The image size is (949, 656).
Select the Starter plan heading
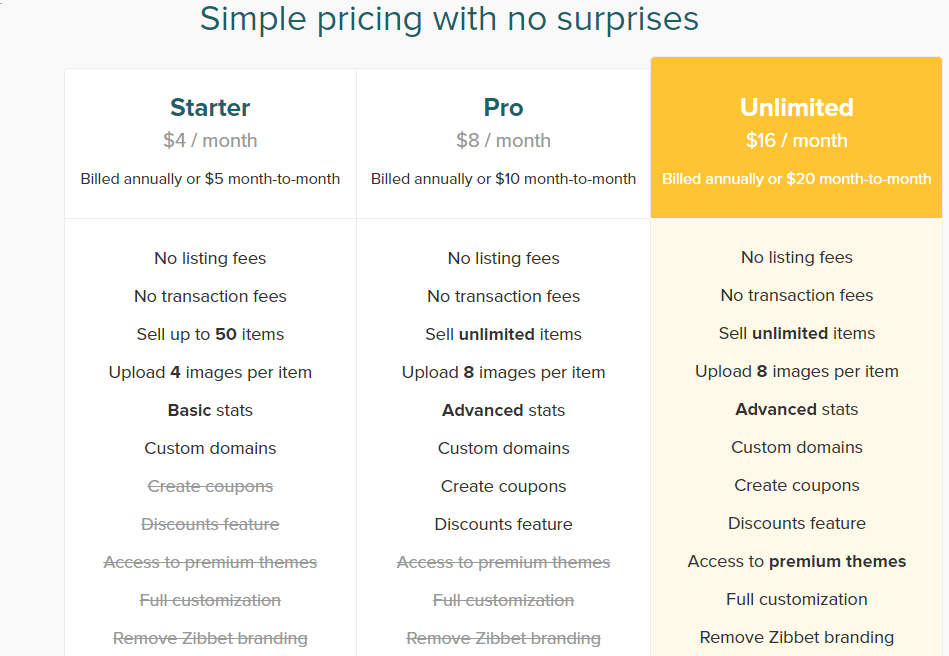[210, 108]
